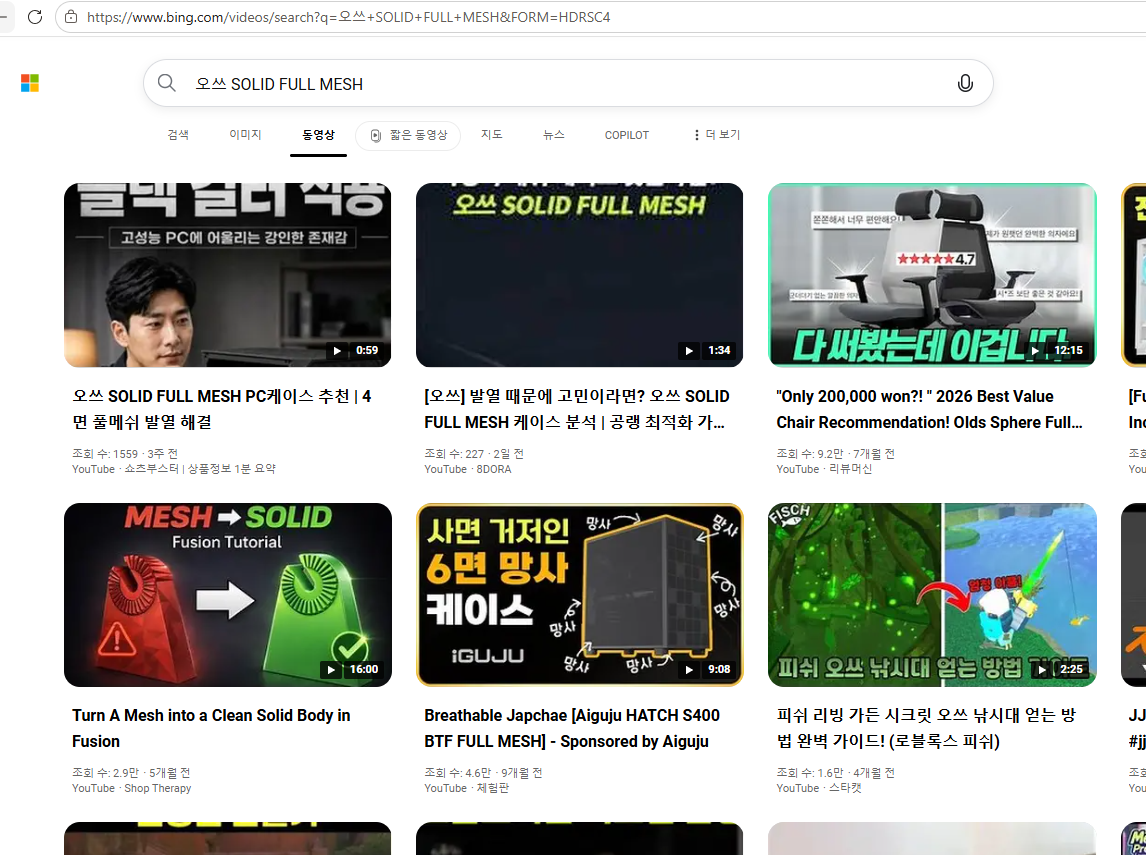Click the short videos icon in 짧은 동영상 tab
The height and width of the screenshot is (855, 1146).
tap(376, 135)
